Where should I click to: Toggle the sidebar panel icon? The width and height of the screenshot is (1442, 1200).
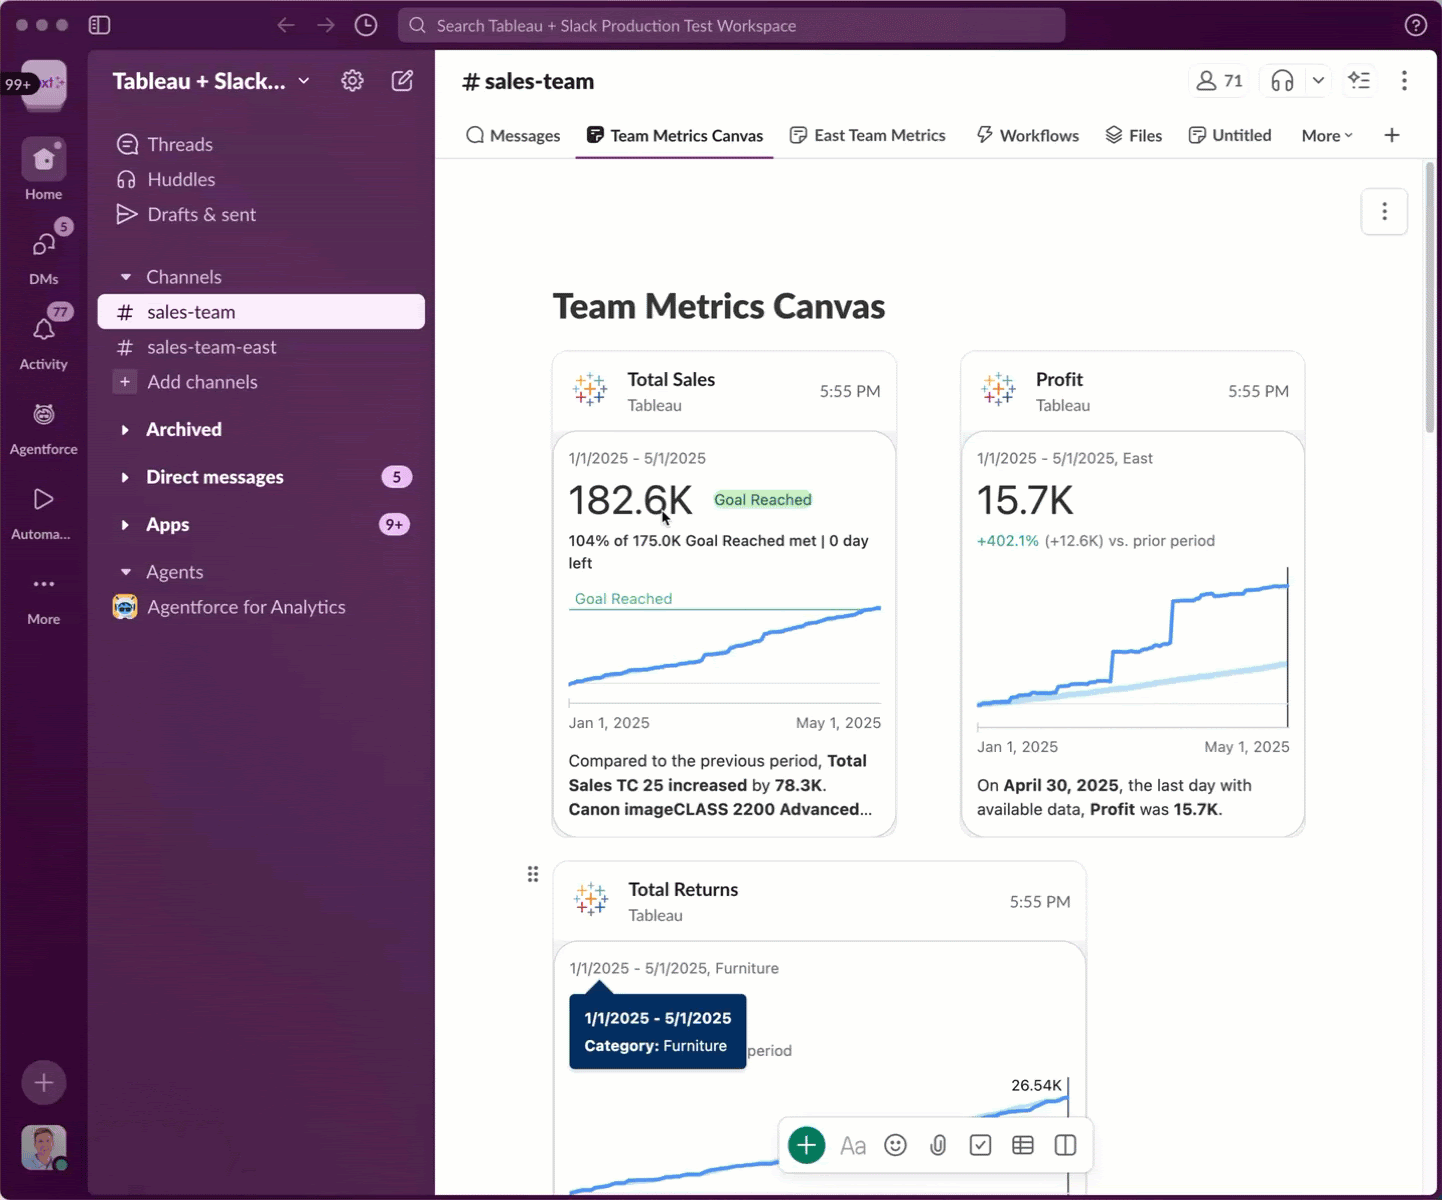[99, 25]
